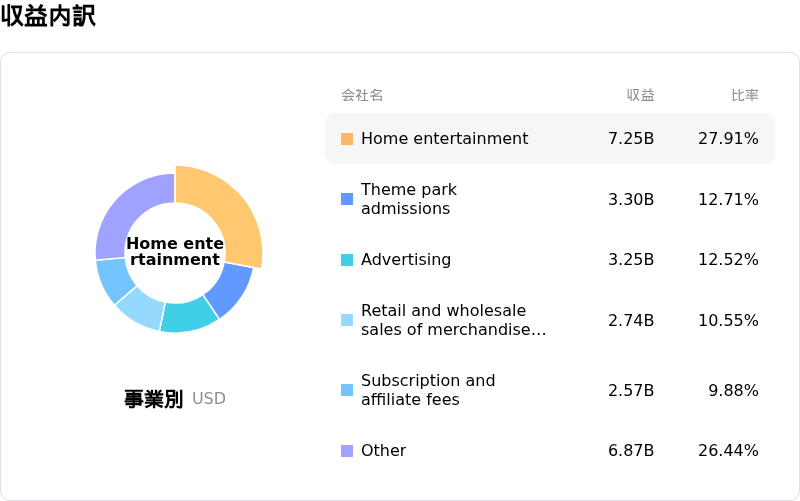Click the 事業別 chart label
Image resolution: width=800 pixels, height=501 pixels.
pyautogui.click(x=153, y=399)
